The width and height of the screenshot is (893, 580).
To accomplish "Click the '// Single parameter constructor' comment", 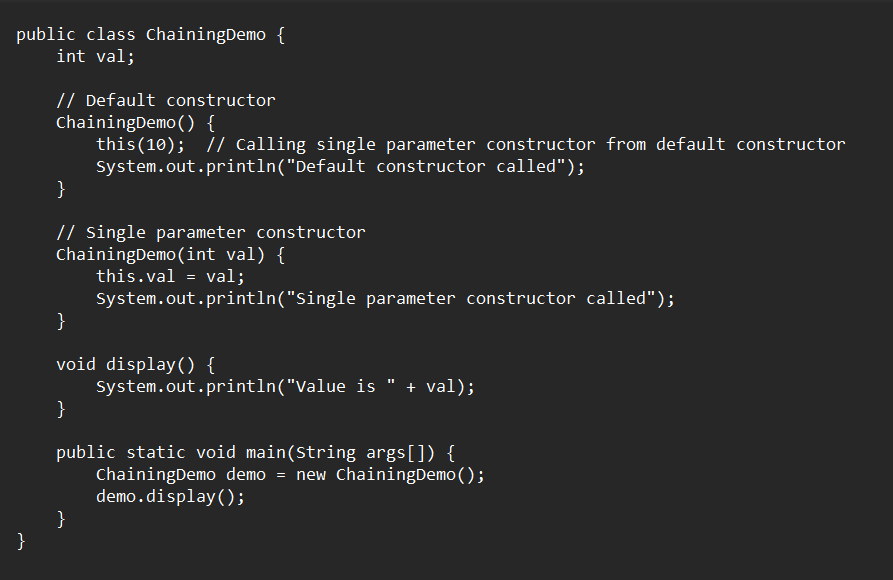I will pos(211,232).
